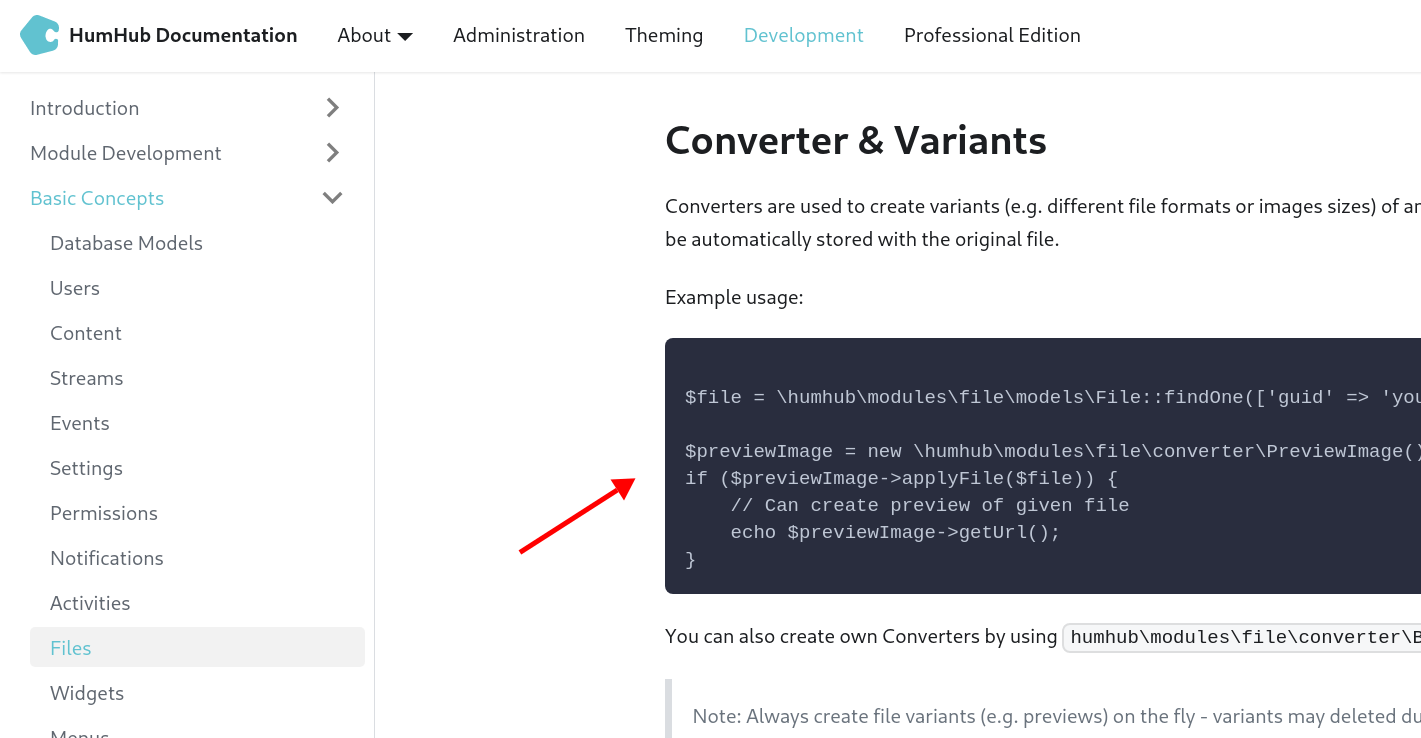Open the Professional Edition page
The image size is (1421, 738).
[991, 35]
